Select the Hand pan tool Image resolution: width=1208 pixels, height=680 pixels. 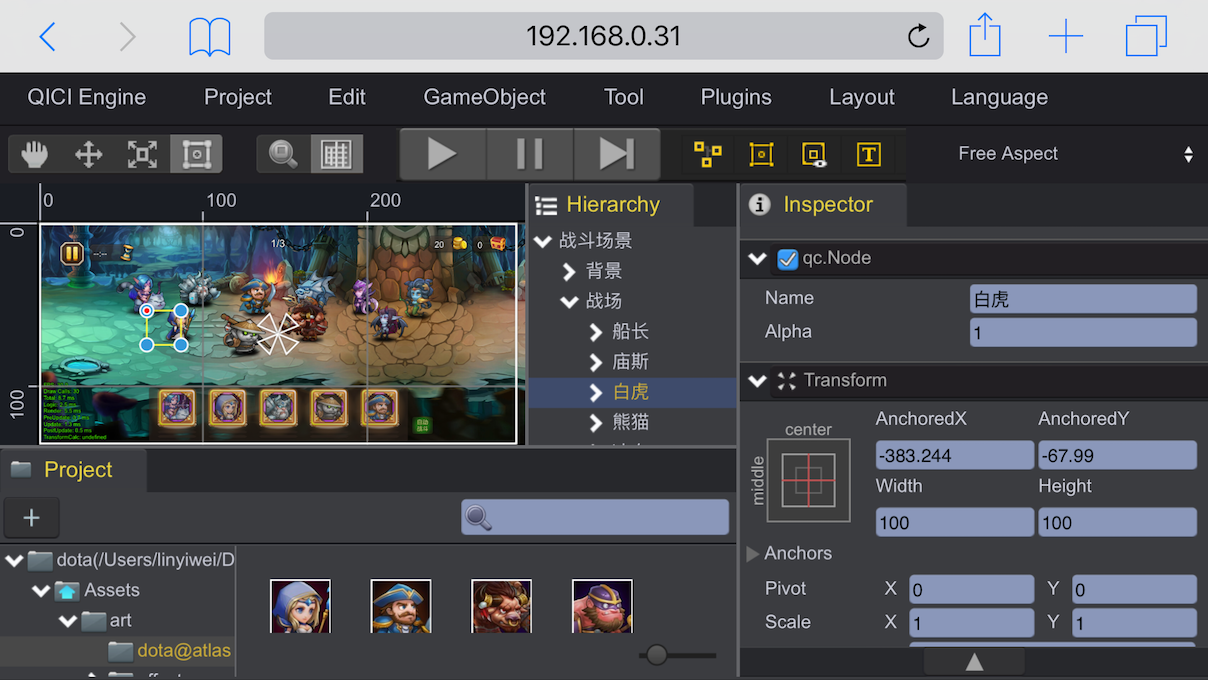coord(35,154)
